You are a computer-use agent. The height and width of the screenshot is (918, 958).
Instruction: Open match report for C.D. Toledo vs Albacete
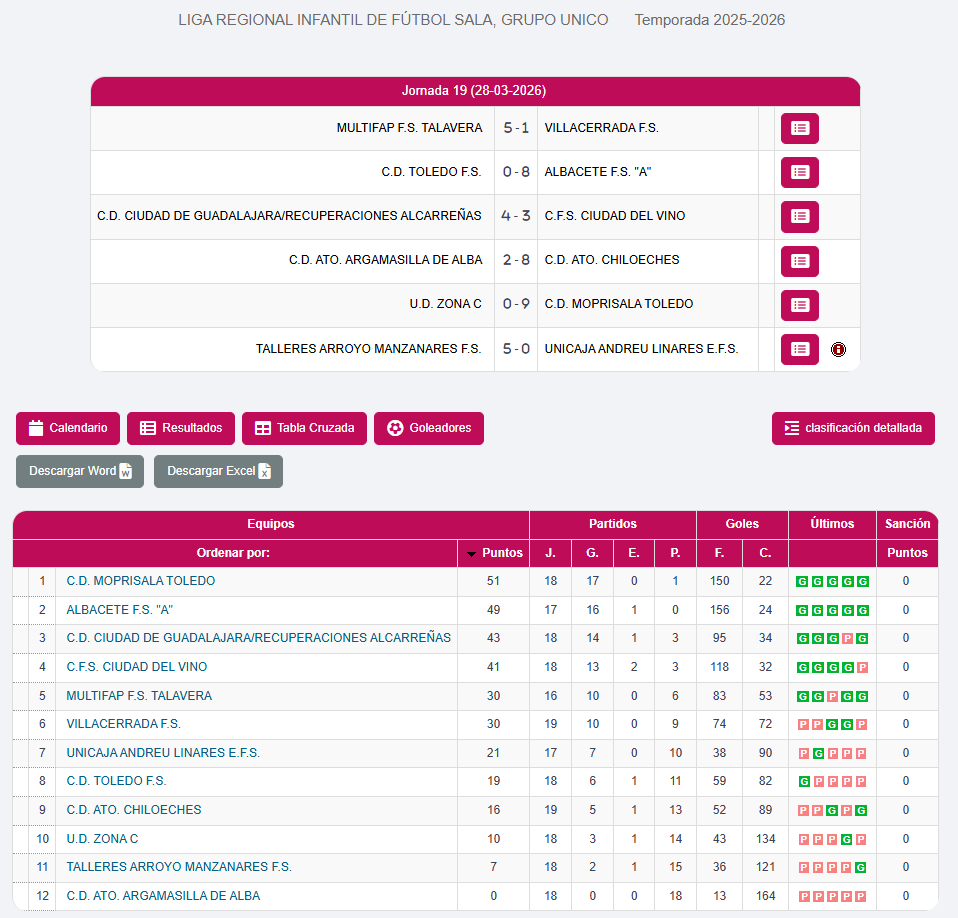[x=800, y=172]
